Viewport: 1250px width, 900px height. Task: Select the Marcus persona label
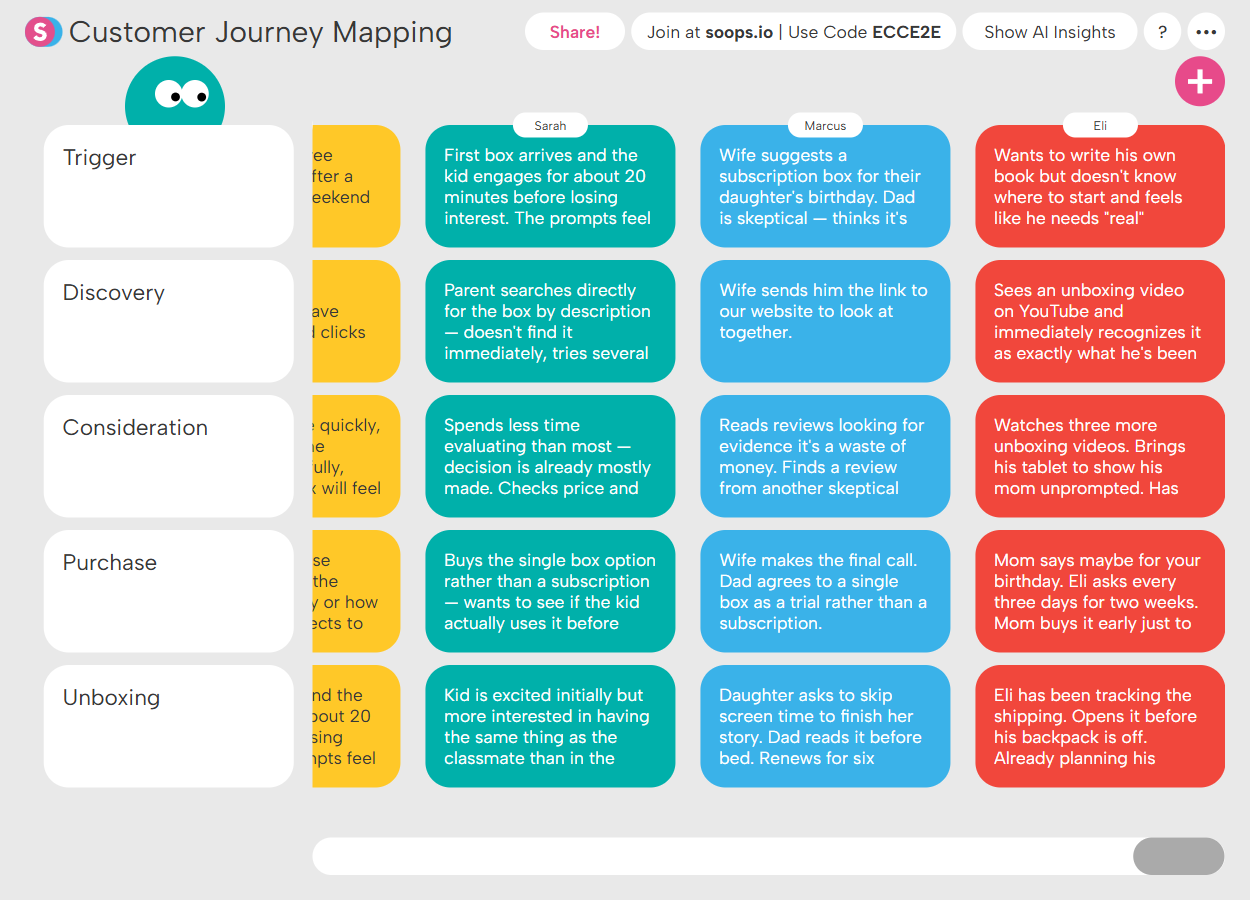825,125
